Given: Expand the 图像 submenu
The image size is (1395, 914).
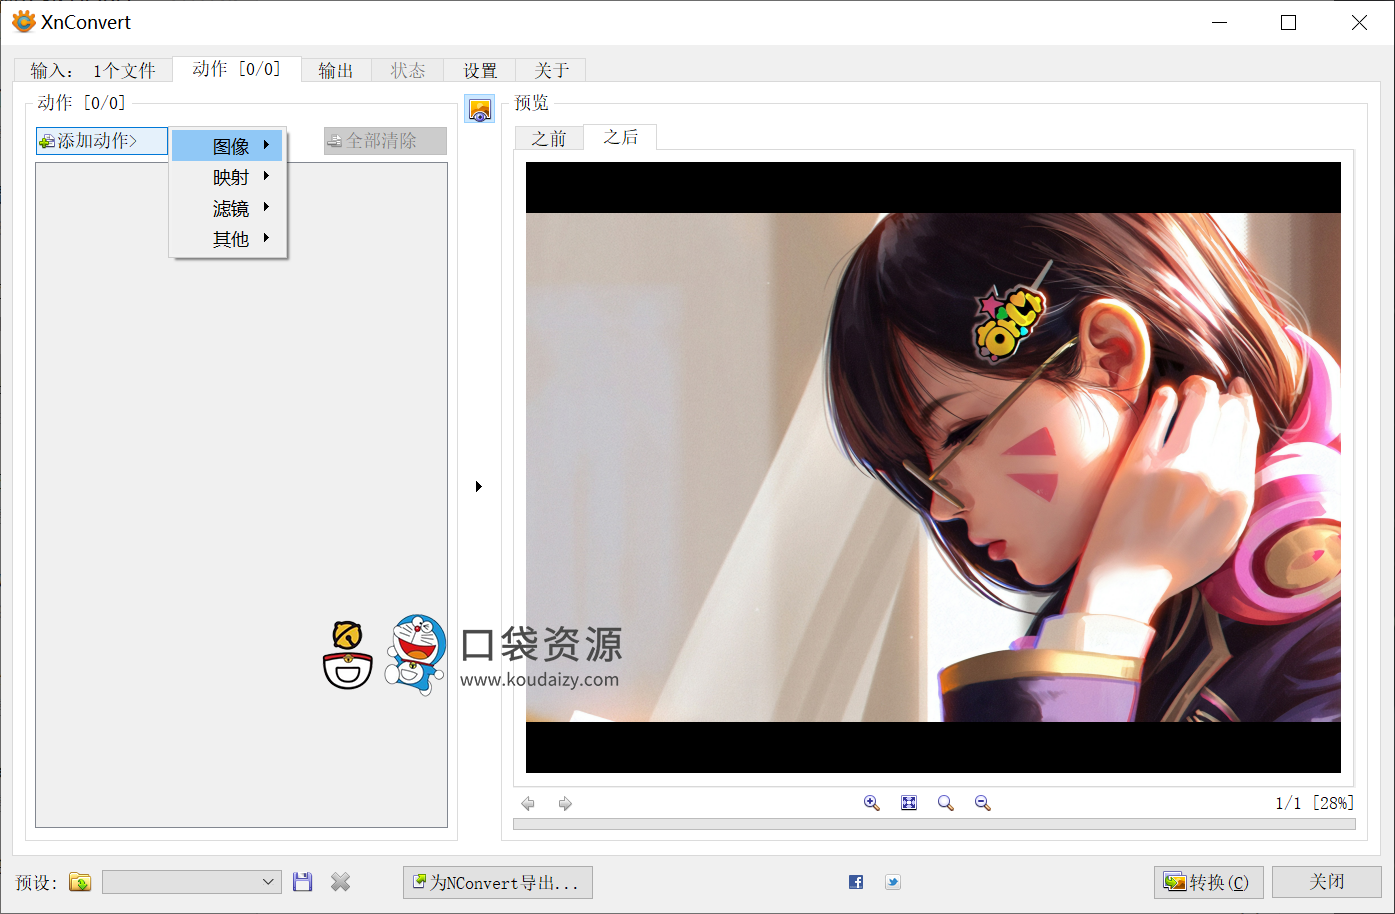Looking at the screenshot, I should coord(228,146).
